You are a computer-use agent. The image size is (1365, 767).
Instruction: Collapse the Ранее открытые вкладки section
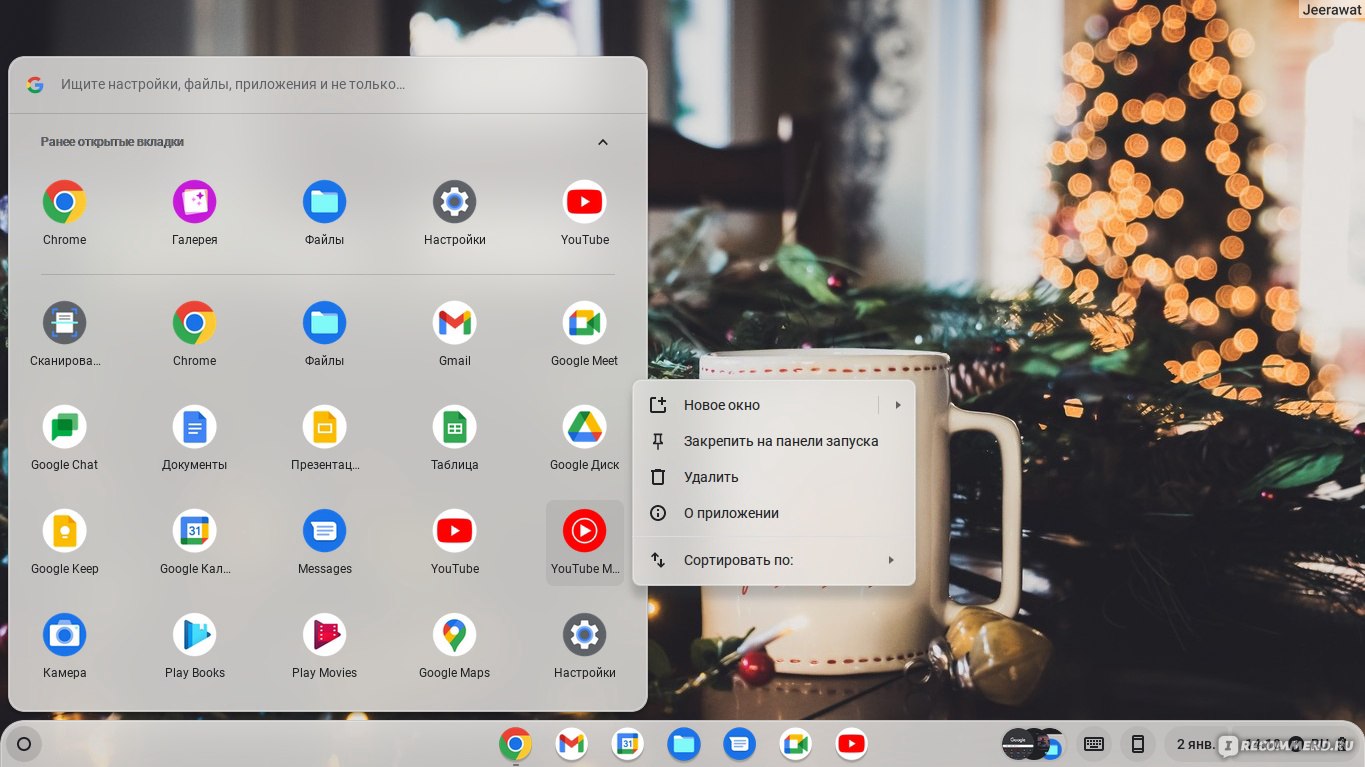(x=603, y=142)
